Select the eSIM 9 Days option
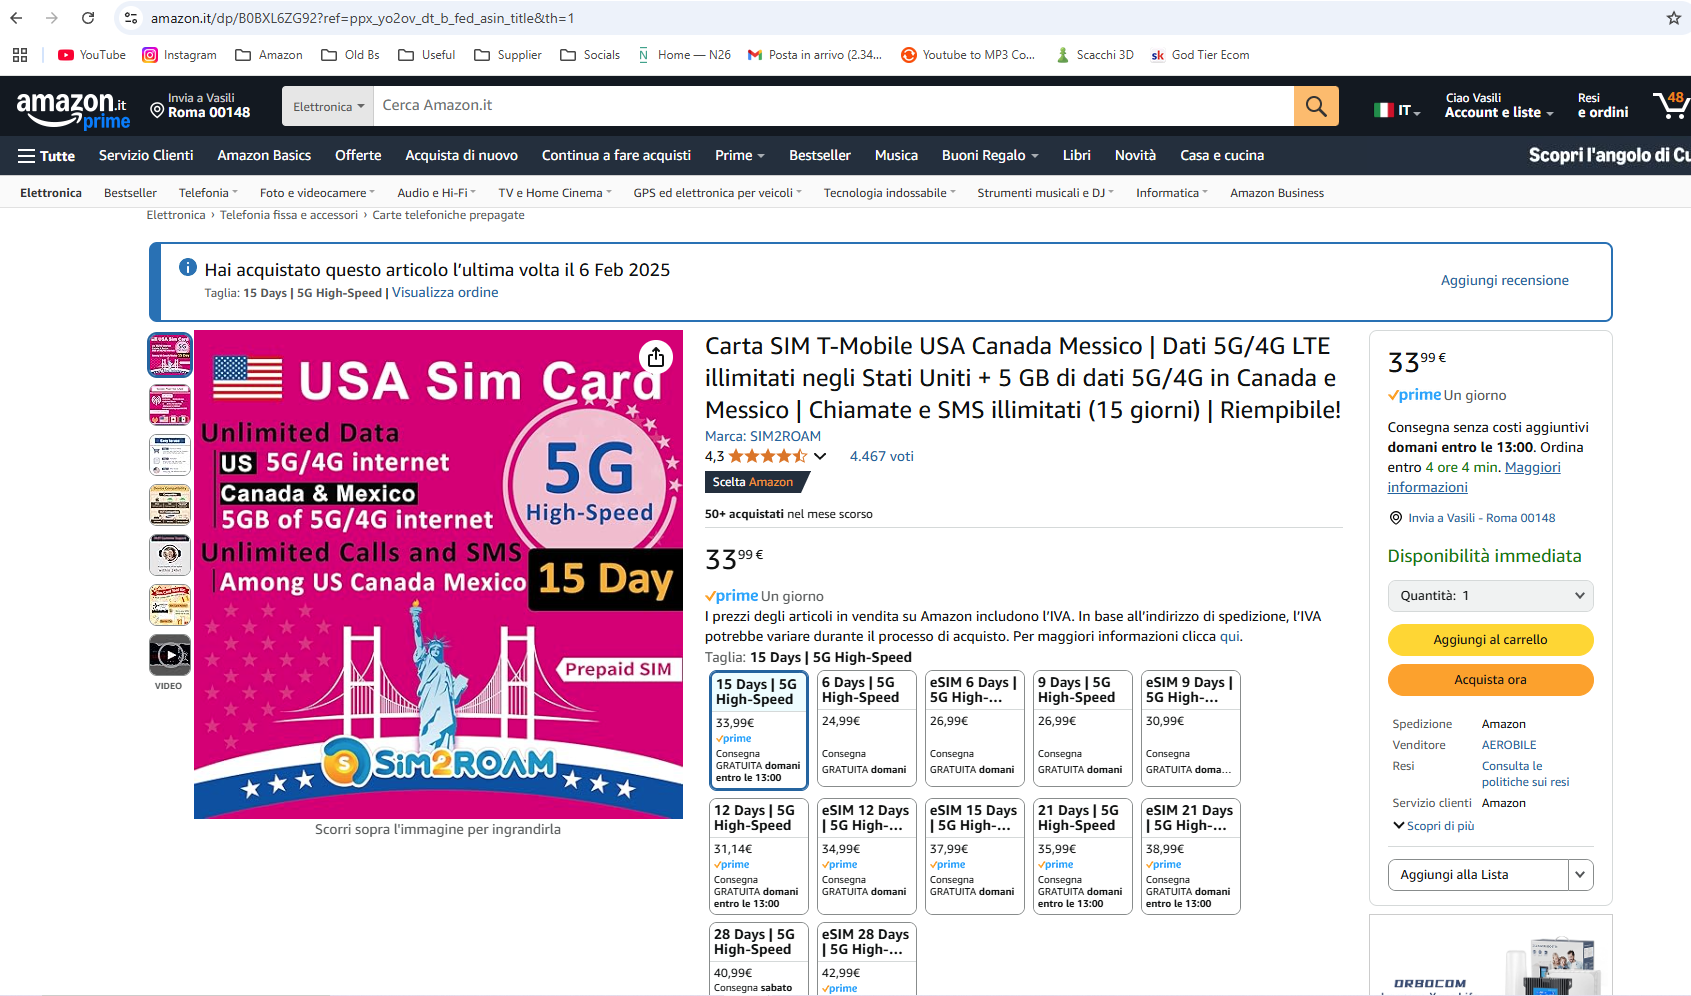The height and width of the screenshot is (996, 1691). click(x=1191, y=729)
